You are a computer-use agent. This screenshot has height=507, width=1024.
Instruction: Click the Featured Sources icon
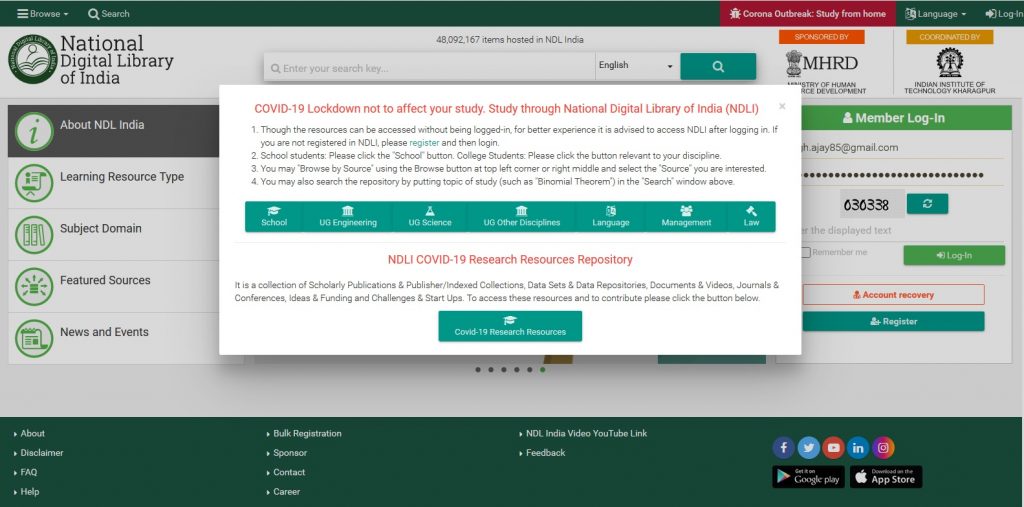point(33,286)
